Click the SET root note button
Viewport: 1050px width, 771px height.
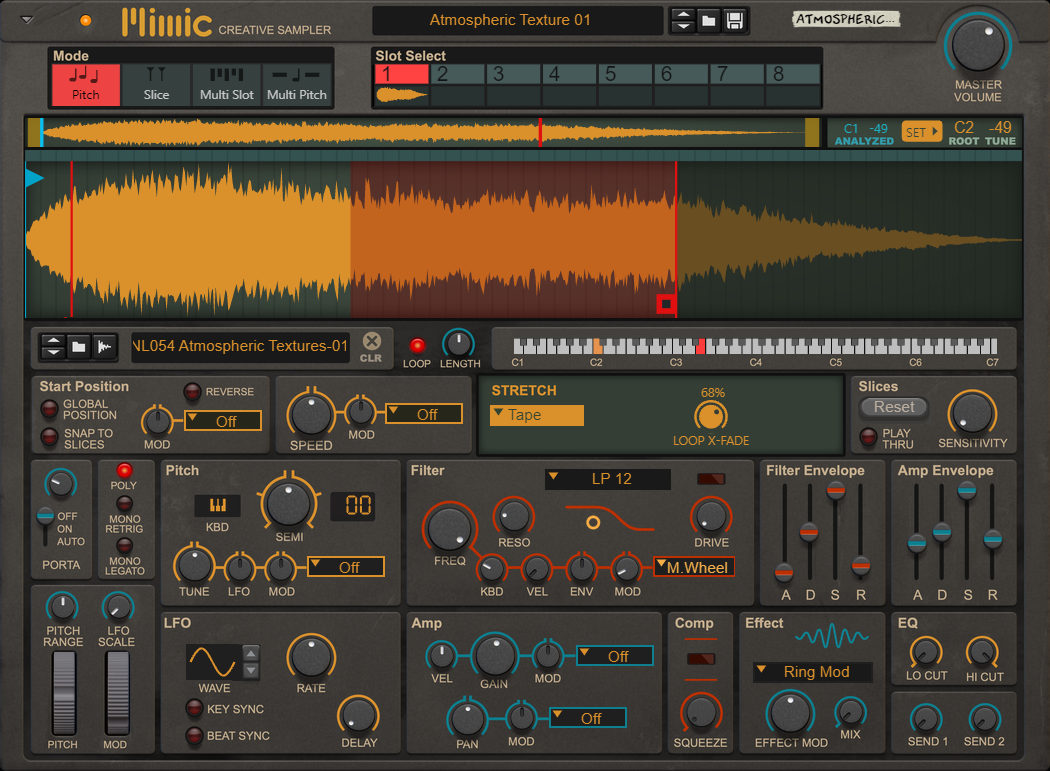[921, 130]
